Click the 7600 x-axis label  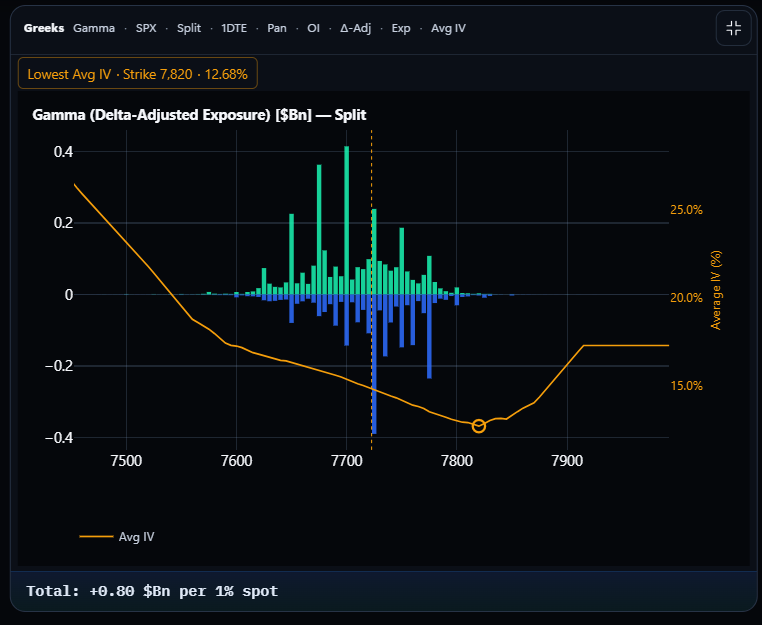(237, 460)
